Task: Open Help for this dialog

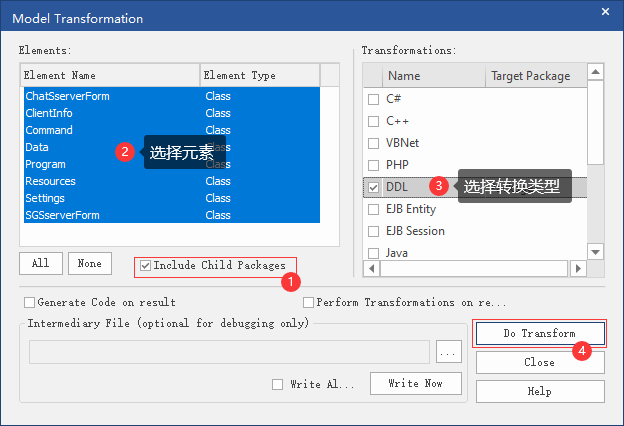Action: click(x=540, y=391)
